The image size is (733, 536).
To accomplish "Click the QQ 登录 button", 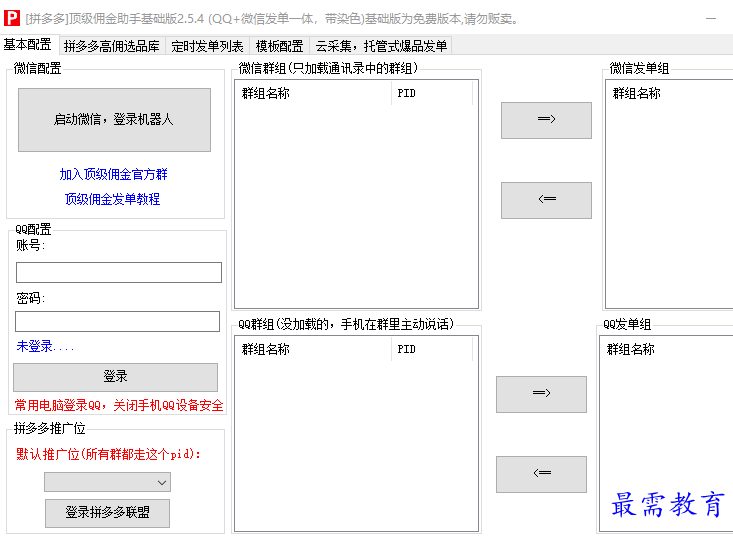I will click(115, 377).
